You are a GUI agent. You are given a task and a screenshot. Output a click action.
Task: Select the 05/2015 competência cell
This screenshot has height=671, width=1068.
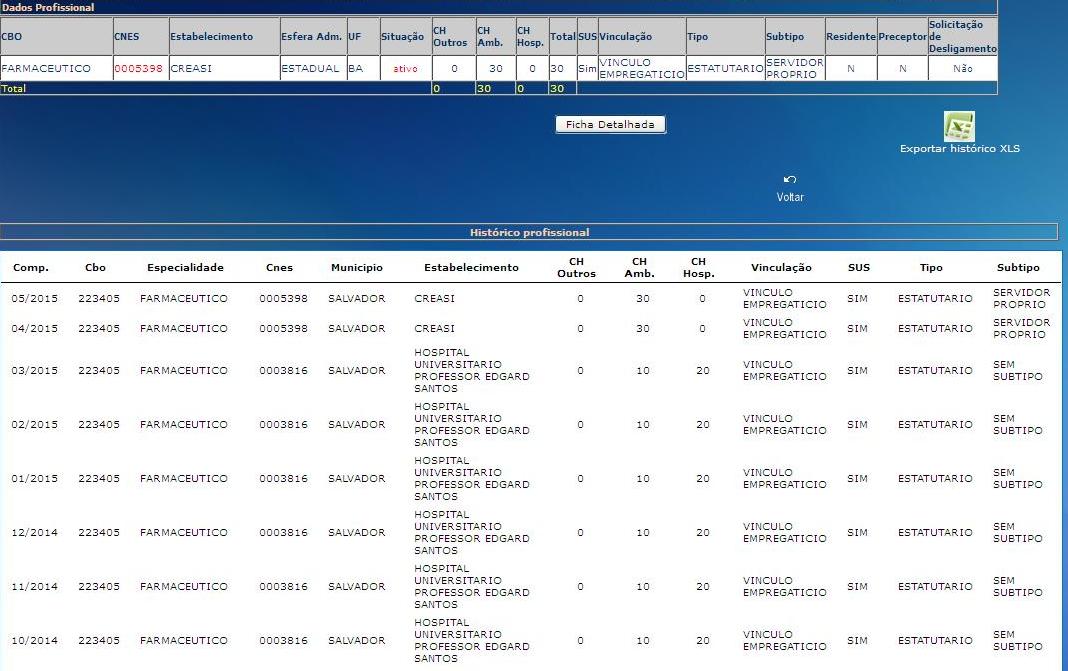(x=34, y=299)
